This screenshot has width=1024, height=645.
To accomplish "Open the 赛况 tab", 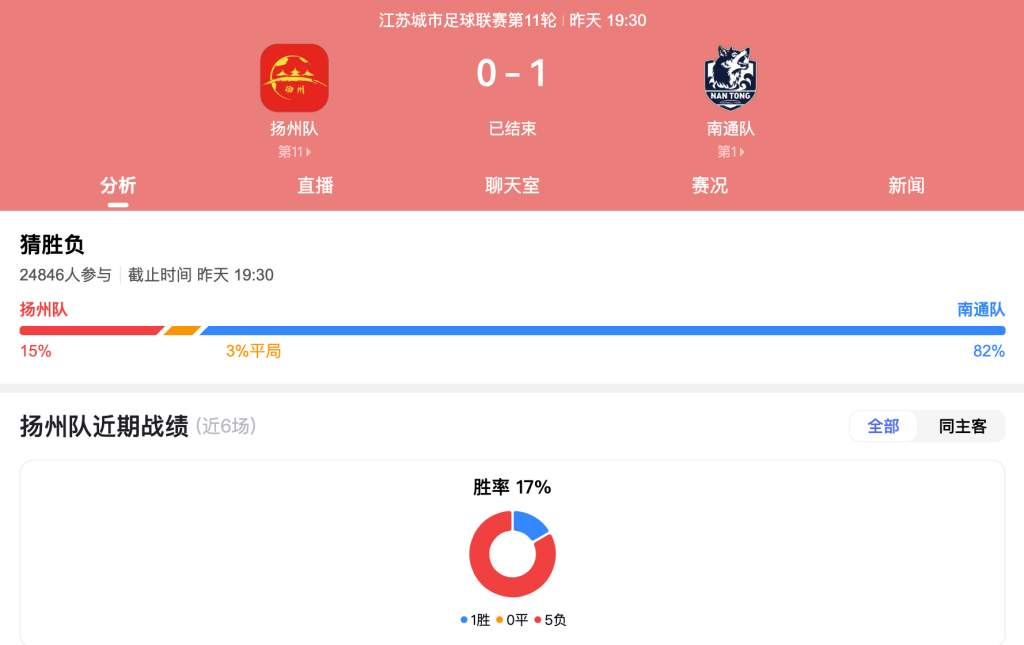I will pyautogui.click(x=709, y=185).
